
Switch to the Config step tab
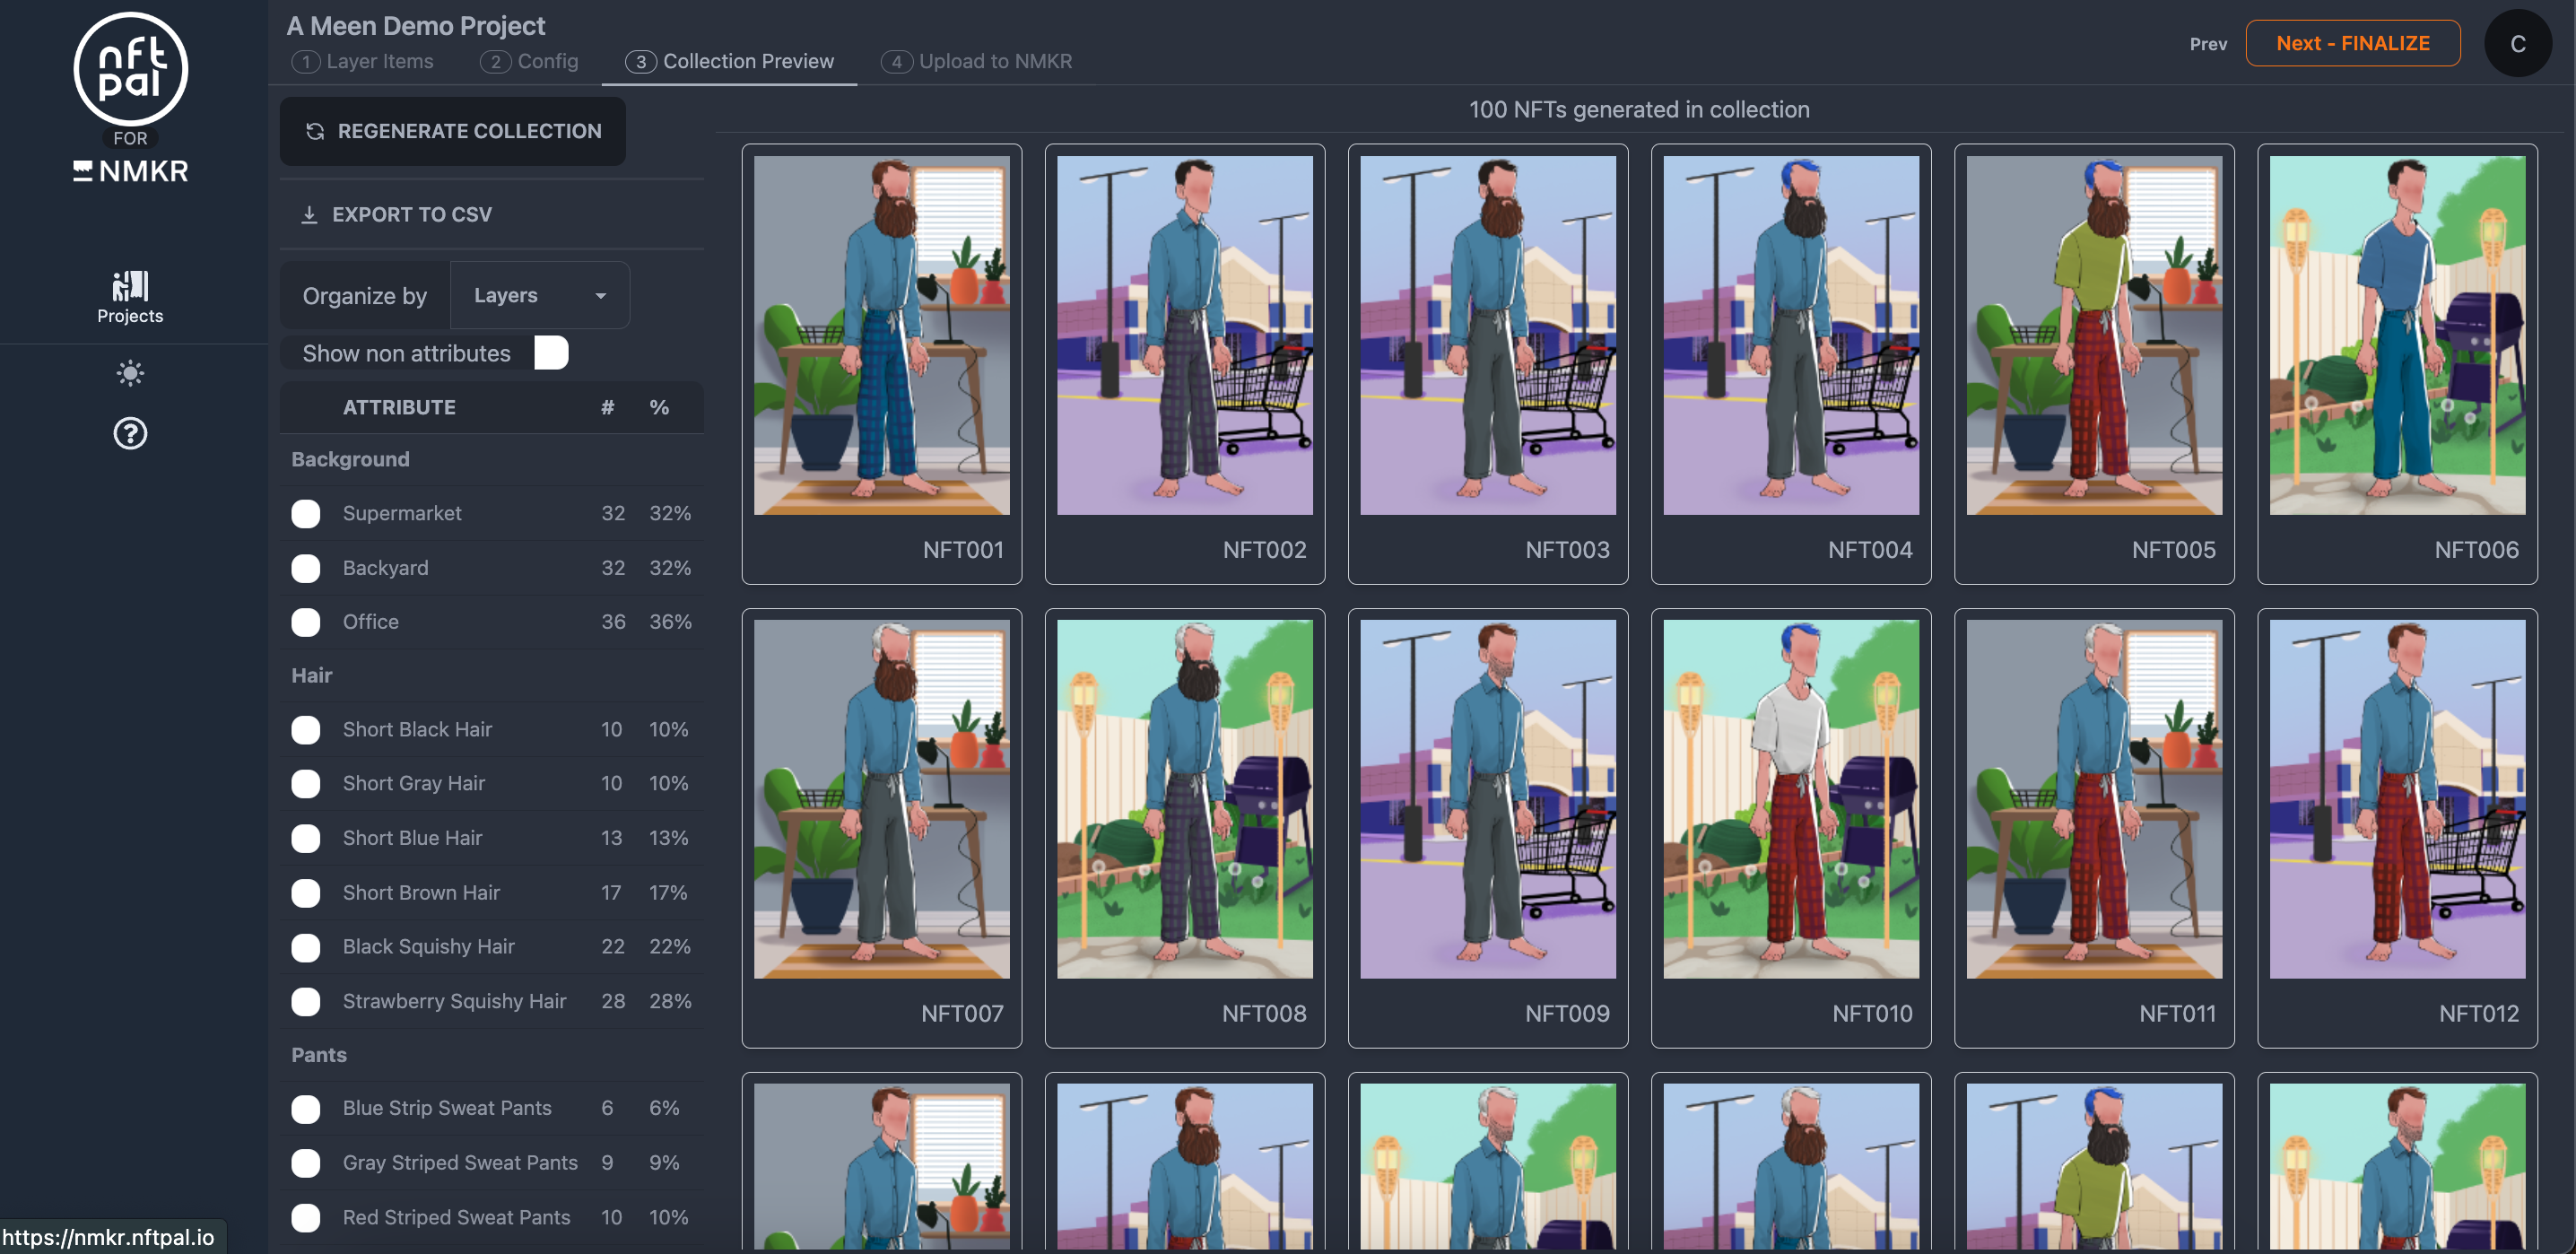(530, 61)
